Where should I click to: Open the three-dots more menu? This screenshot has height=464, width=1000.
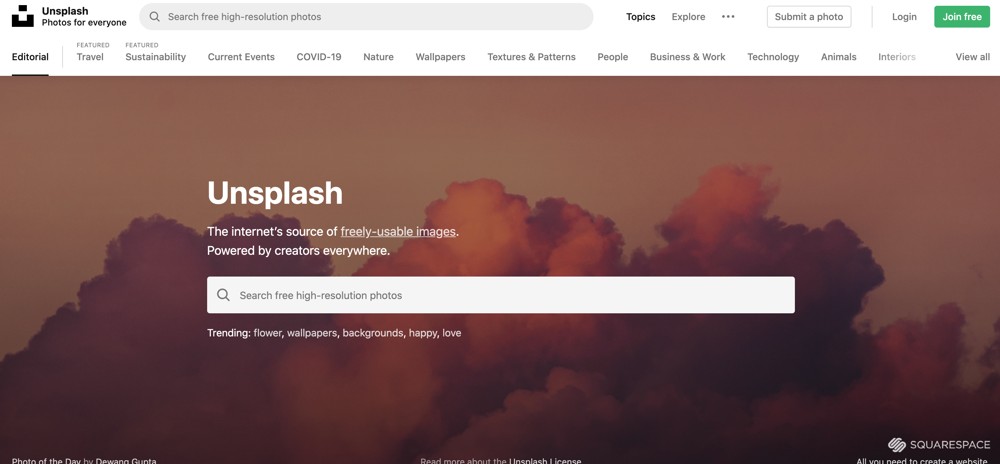(x=728, y=17)
